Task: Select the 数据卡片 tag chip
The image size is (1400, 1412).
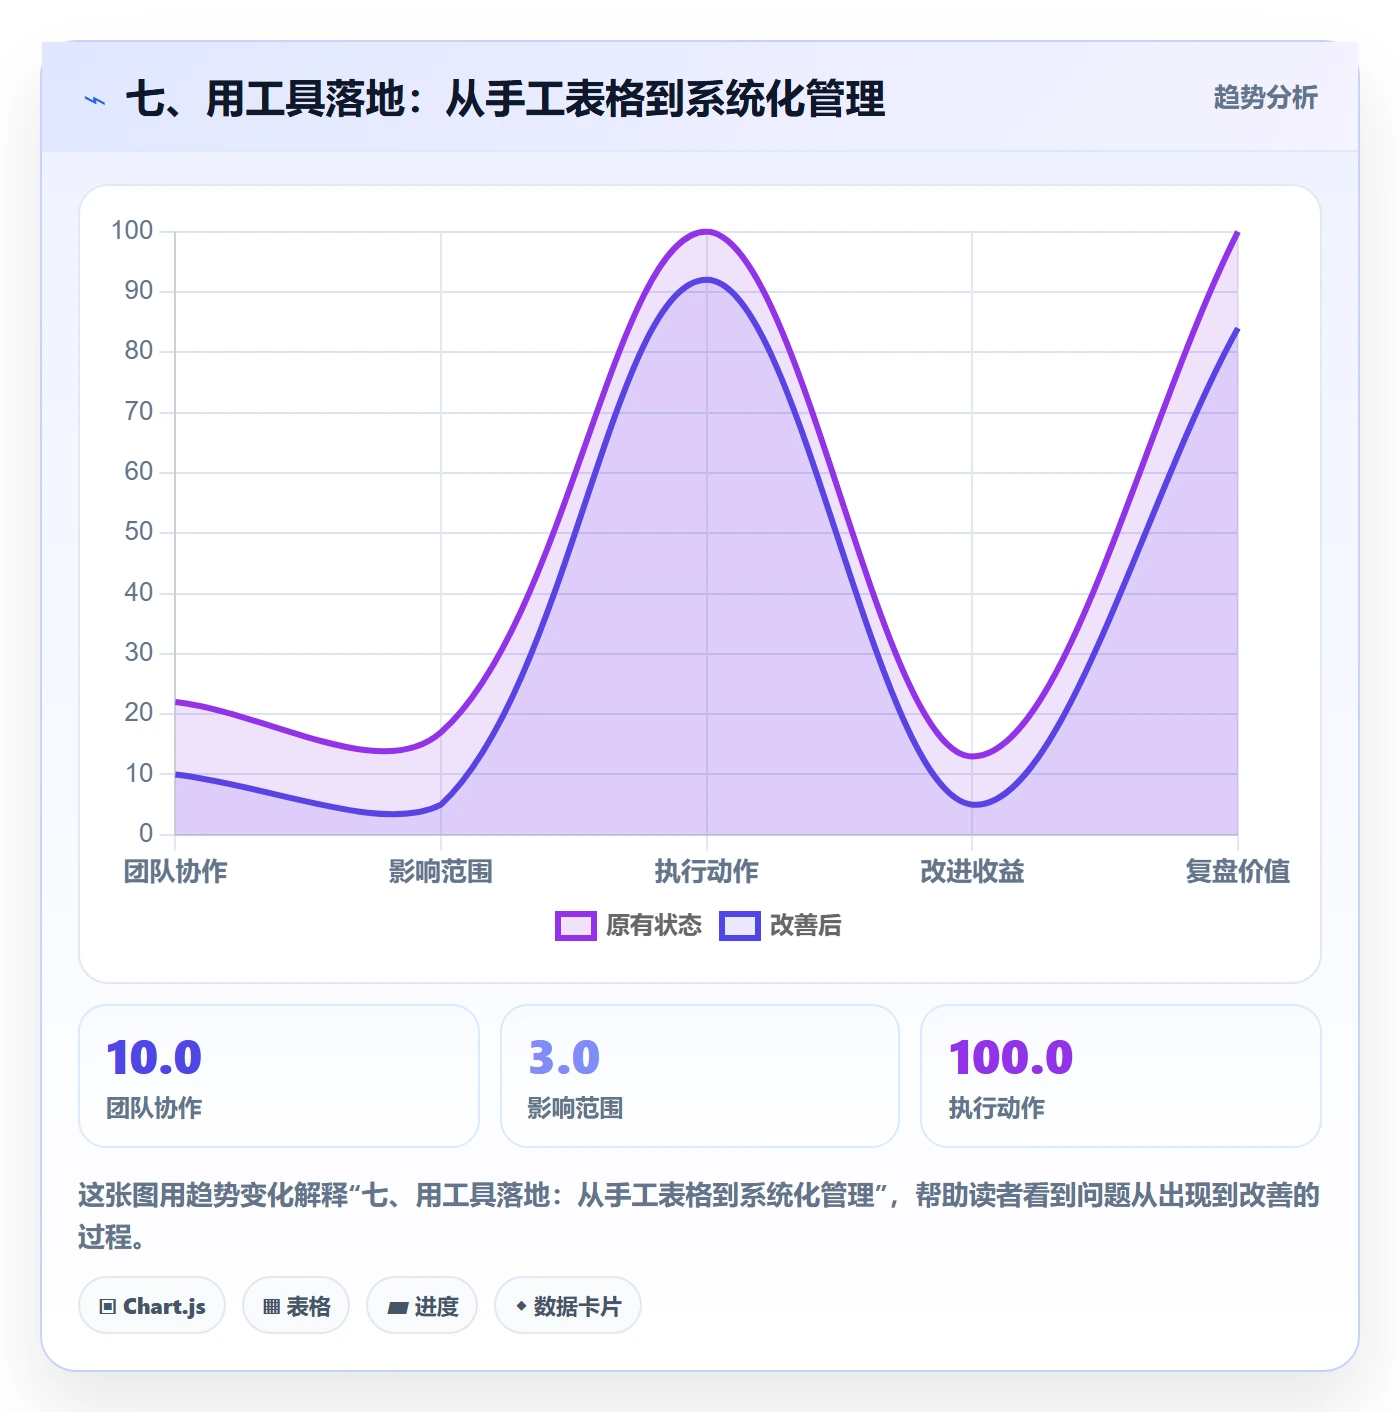Action: [x=568, y=1306]
